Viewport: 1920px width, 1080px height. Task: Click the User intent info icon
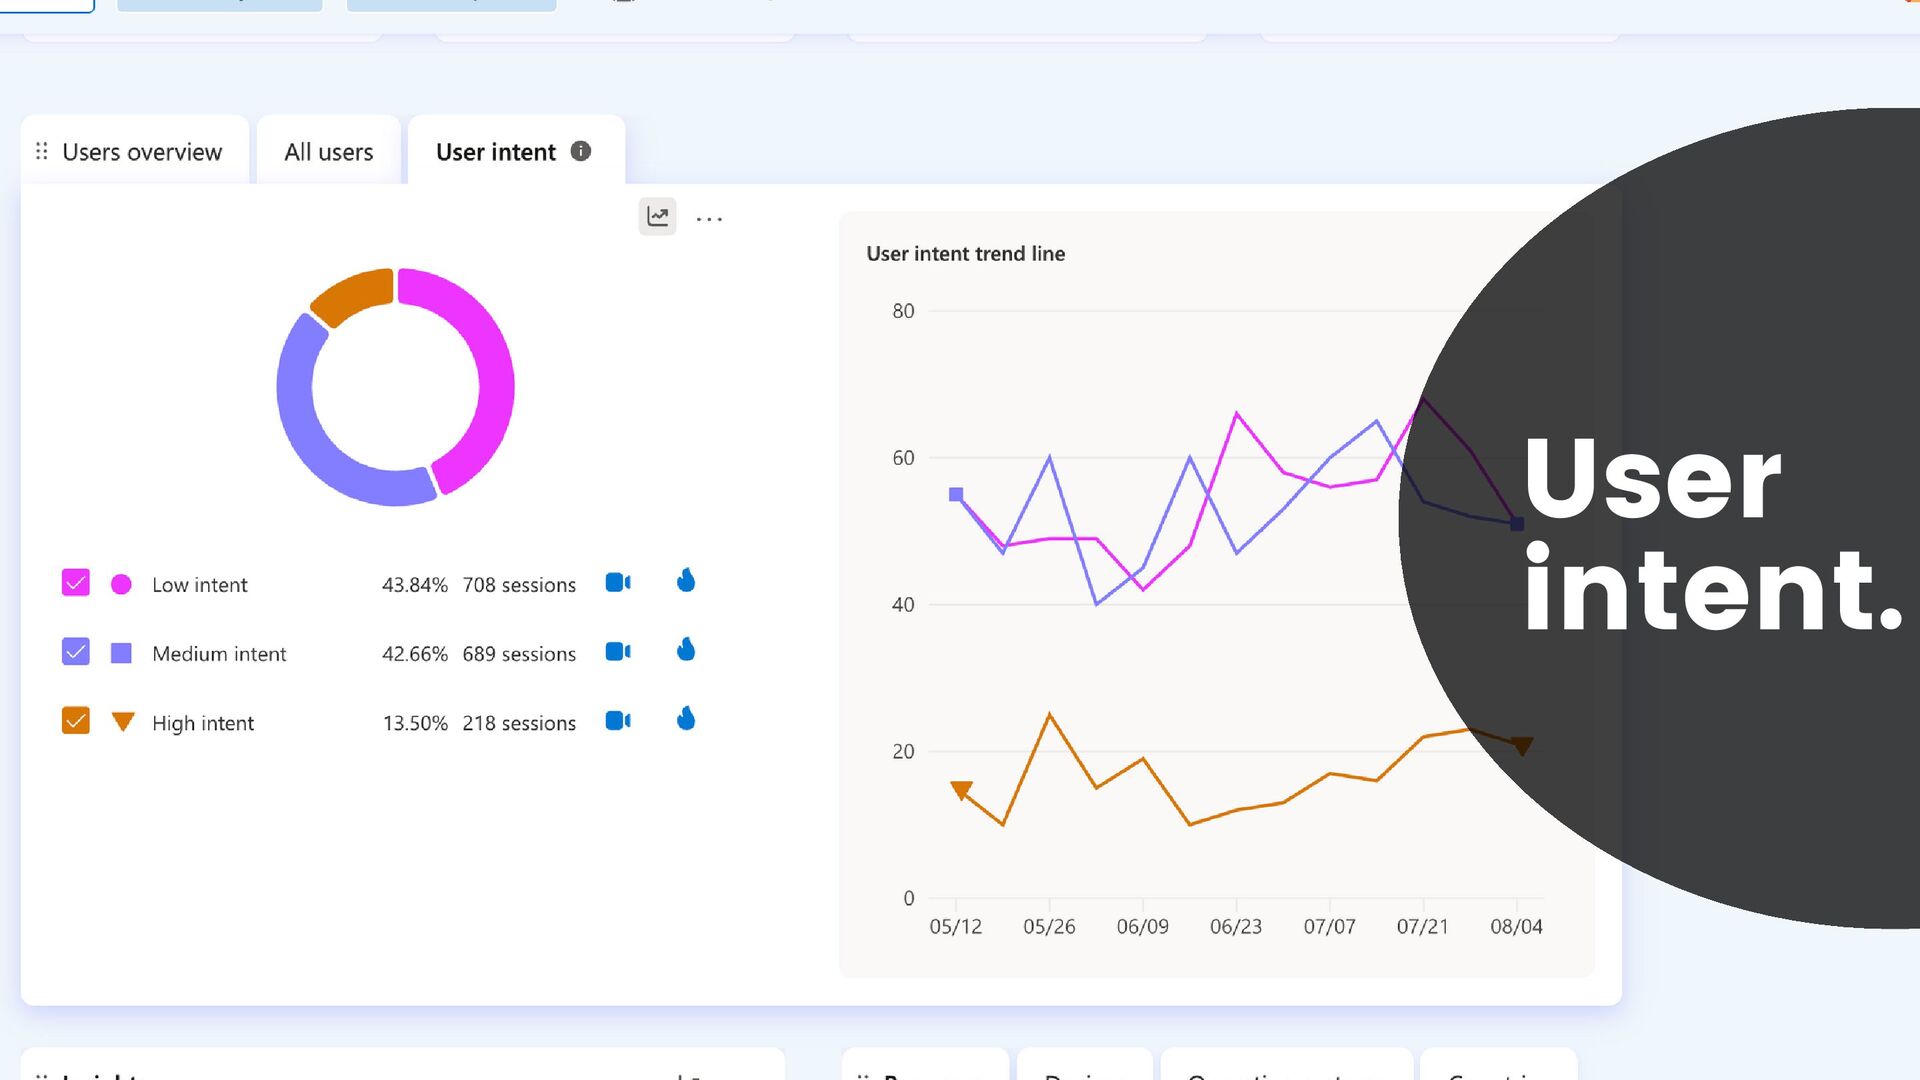[x=581, y=151]
